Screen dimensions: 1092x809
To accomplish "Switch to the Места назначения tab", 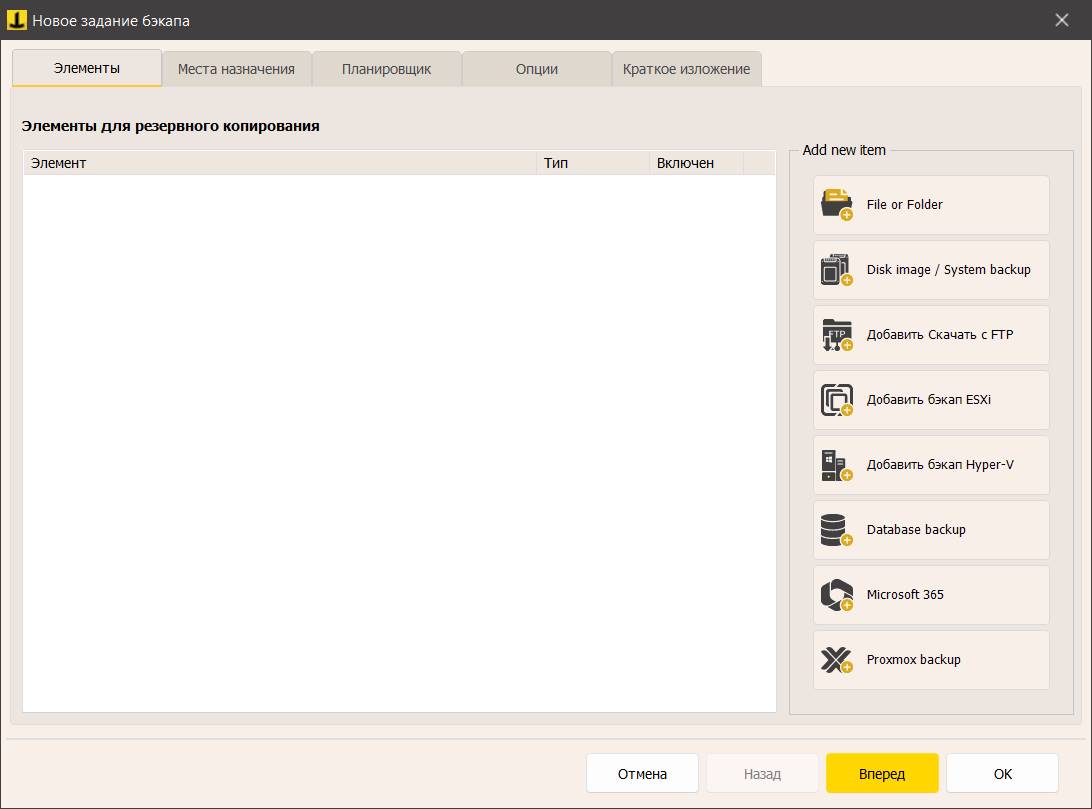I will point(236,69).
